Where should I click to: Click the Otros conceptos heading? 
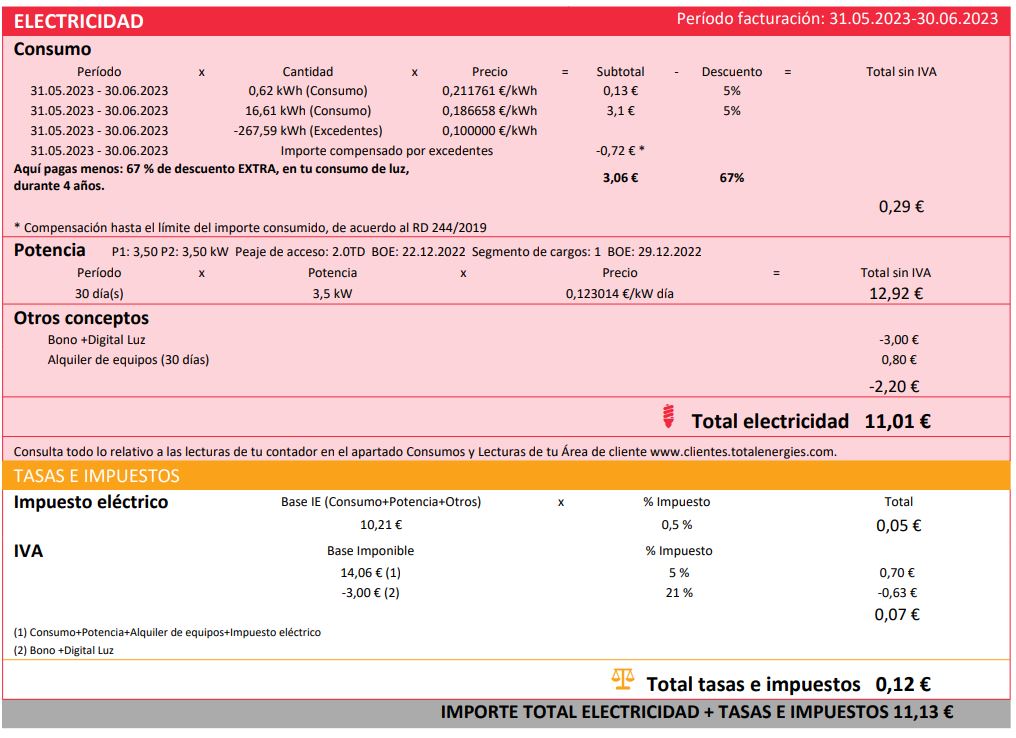tap(81, 318)
